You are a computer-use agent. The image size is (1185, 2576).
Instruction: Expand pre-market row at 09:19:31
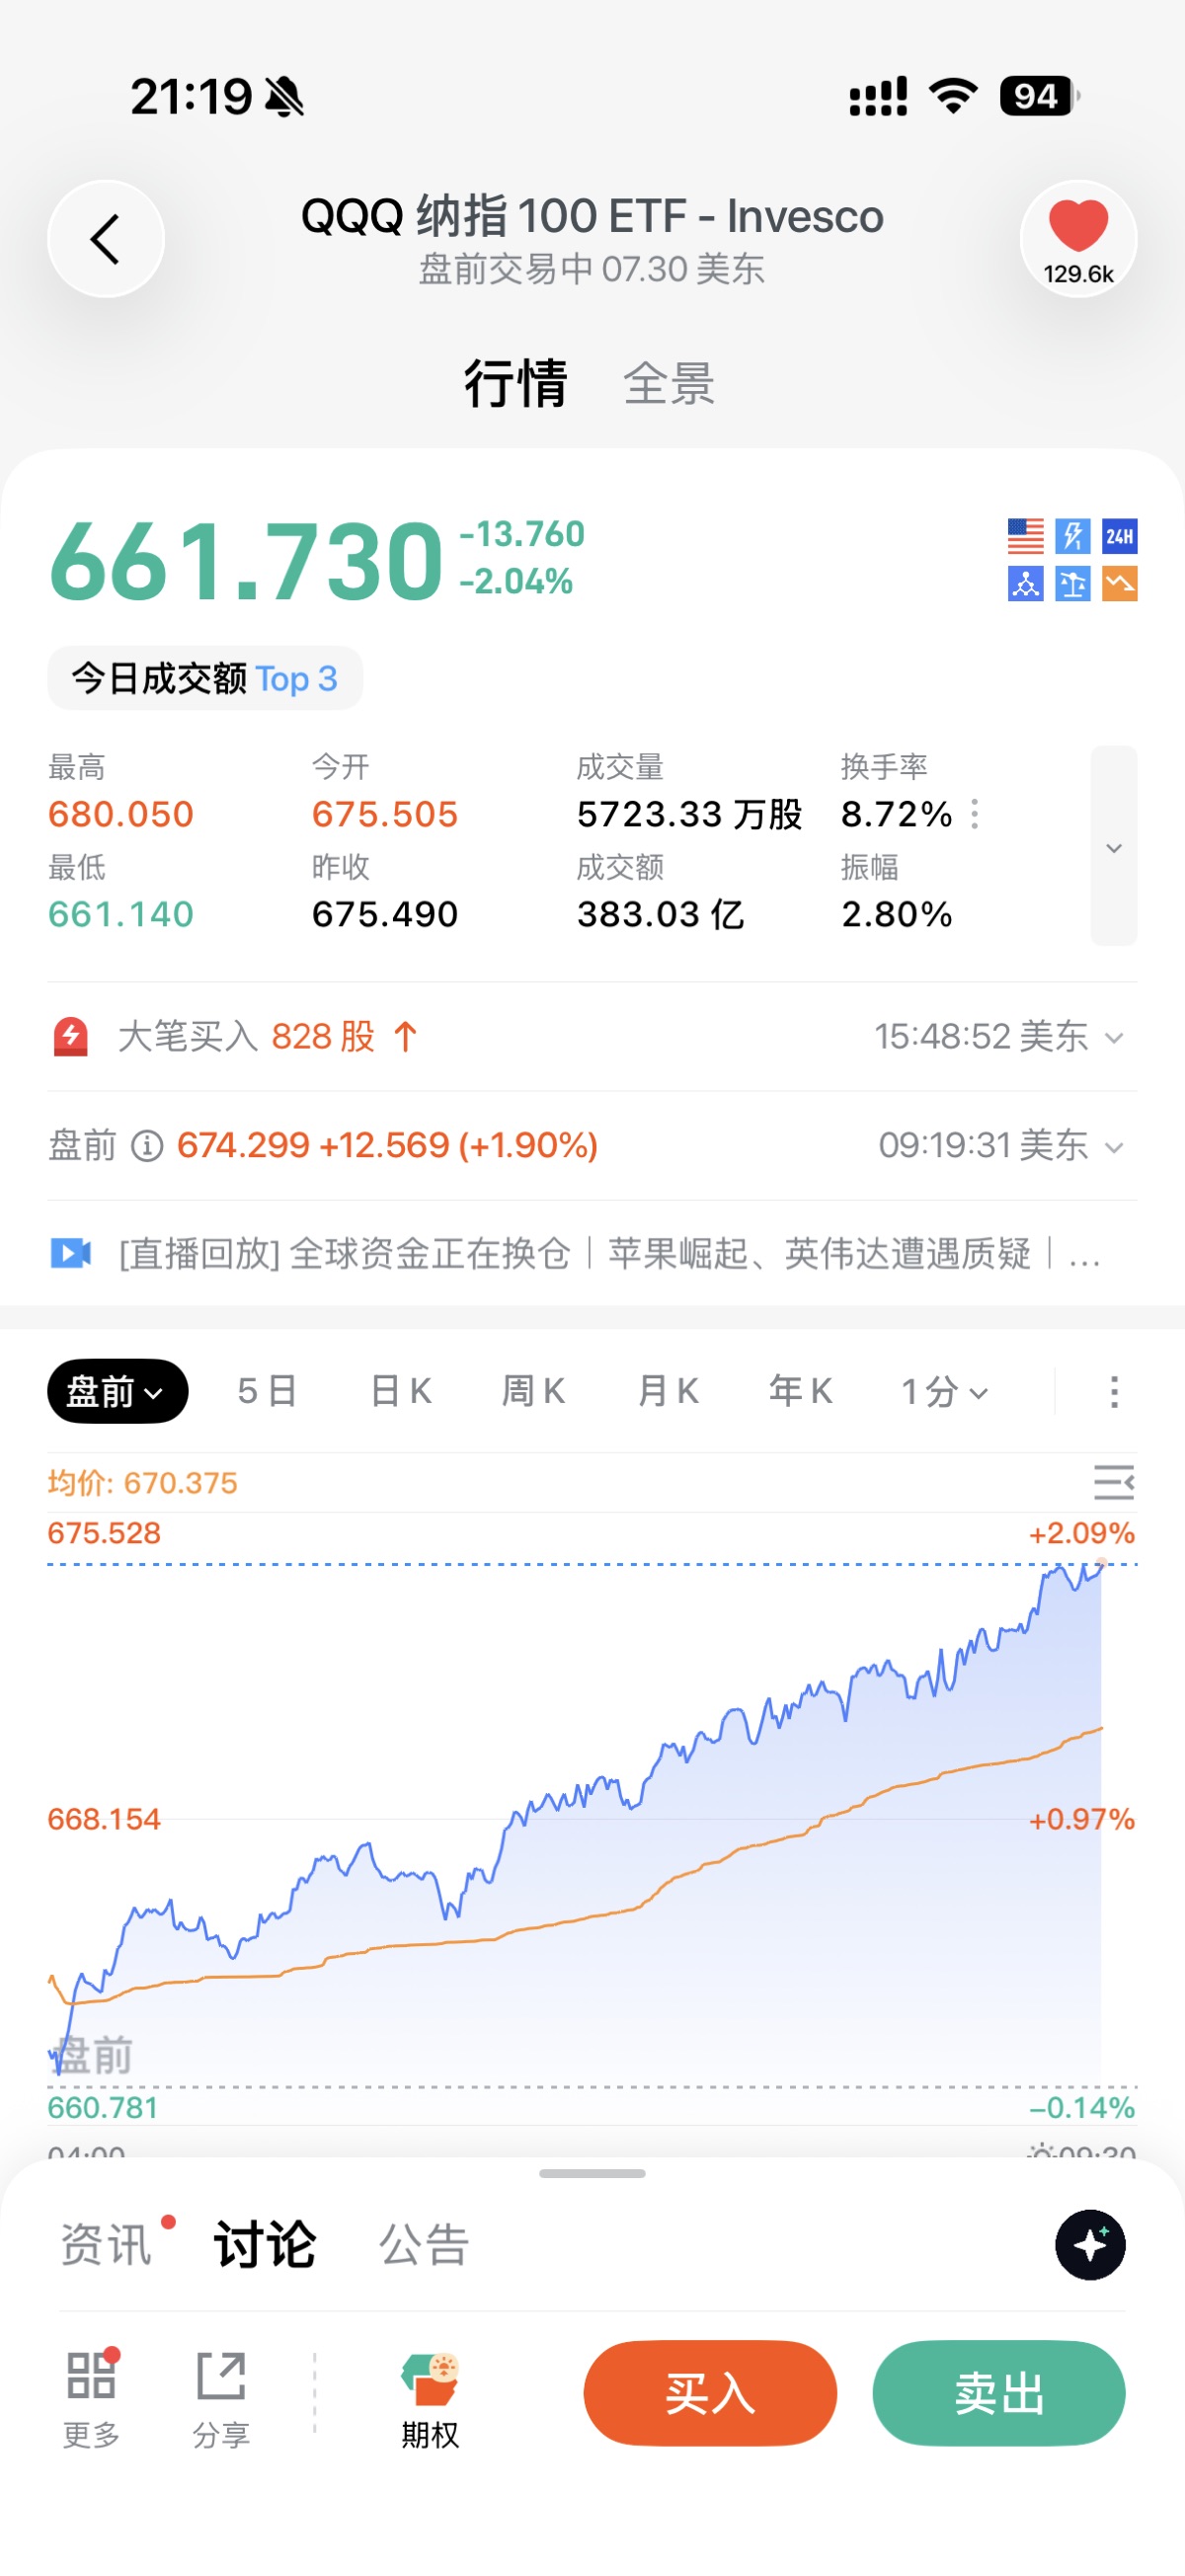(x=1114, y=1146)
